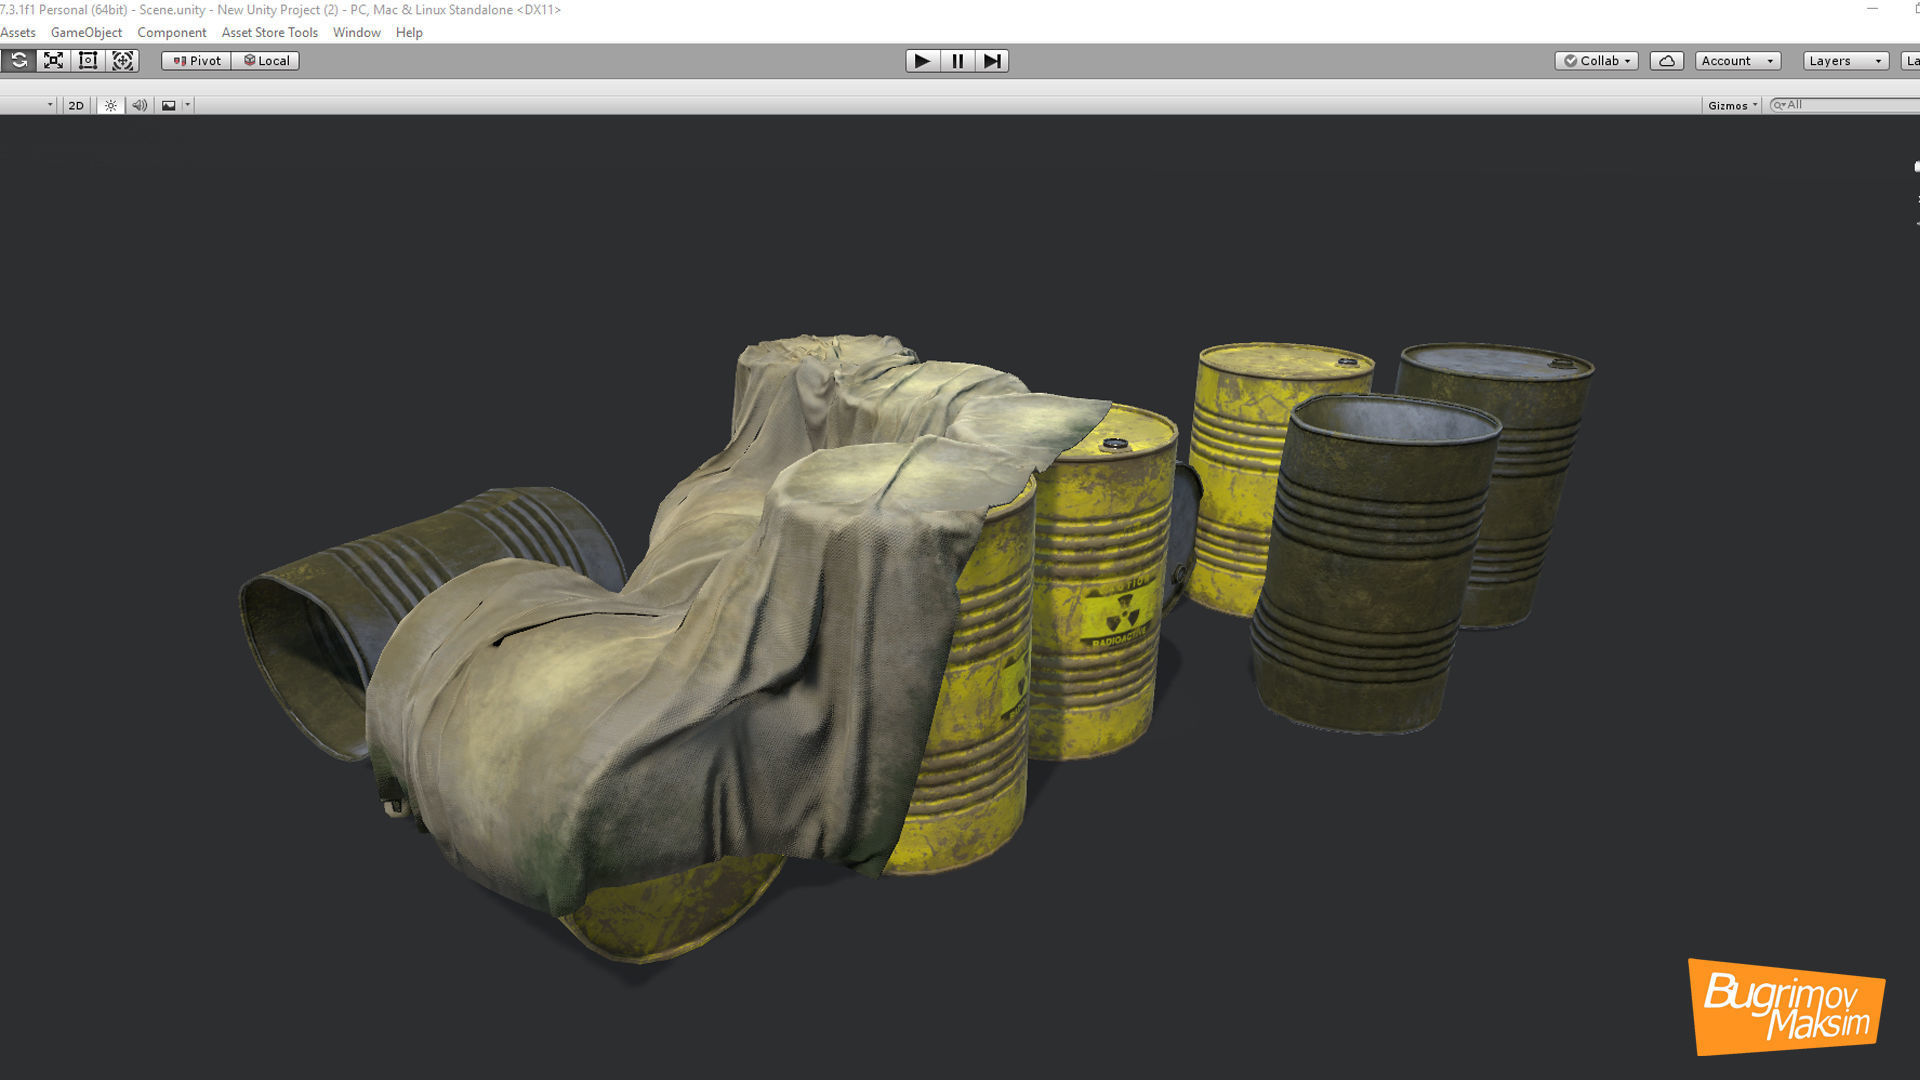The height and width of the screenshot is (1080, 1920).
Task: Open search filter magnifier dropdown
Action: point(1779,104)
